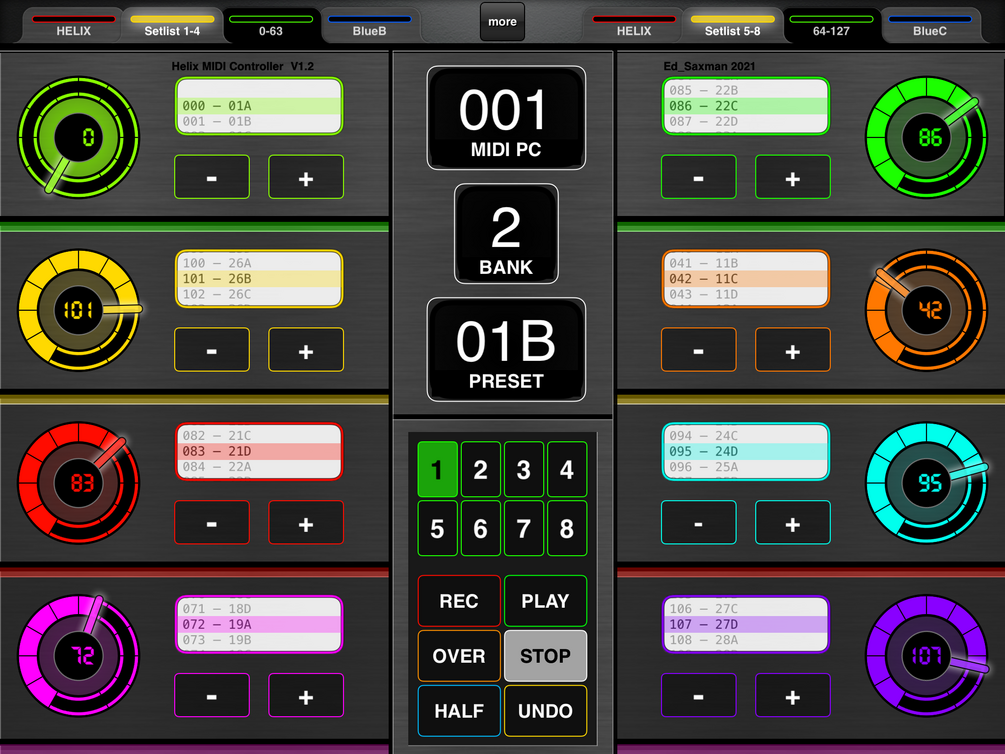This screenshot has width=1005, height=754.
Task: Open the BlueB tab
Action: click(x=369, y=26)
